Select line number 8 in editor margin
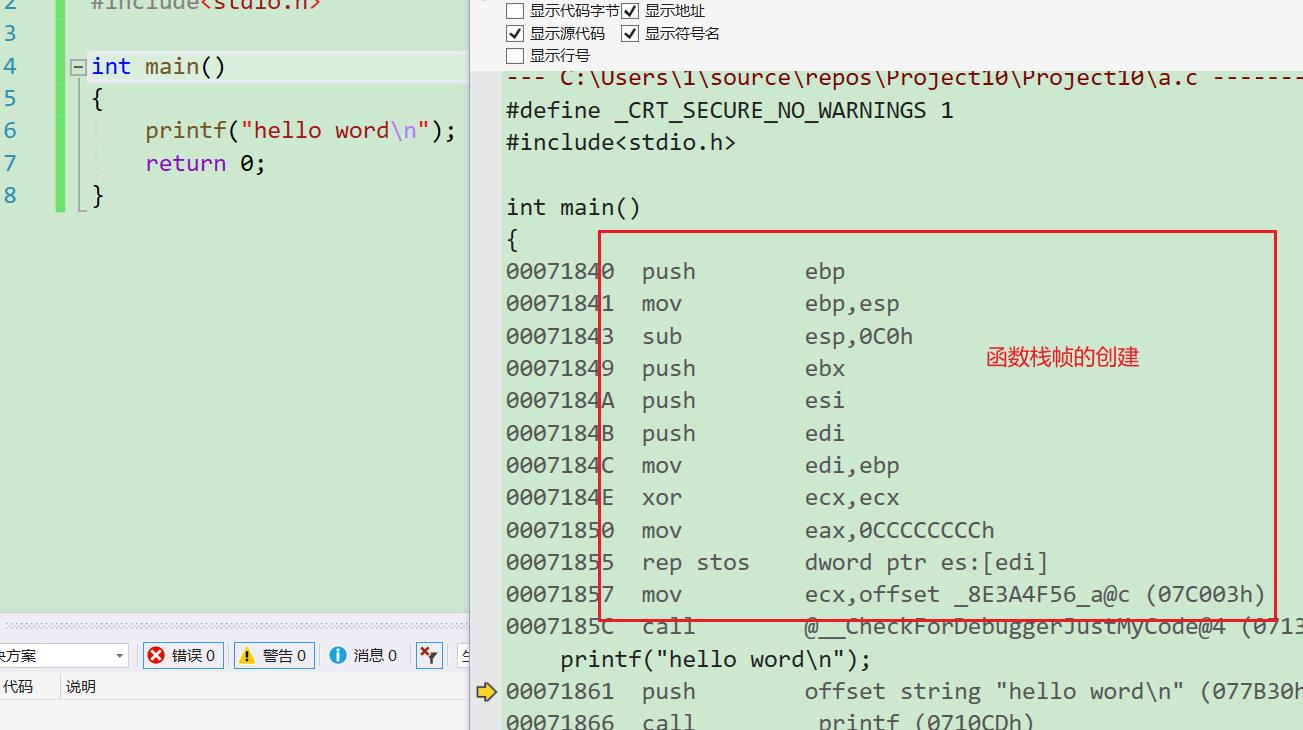 10,195
